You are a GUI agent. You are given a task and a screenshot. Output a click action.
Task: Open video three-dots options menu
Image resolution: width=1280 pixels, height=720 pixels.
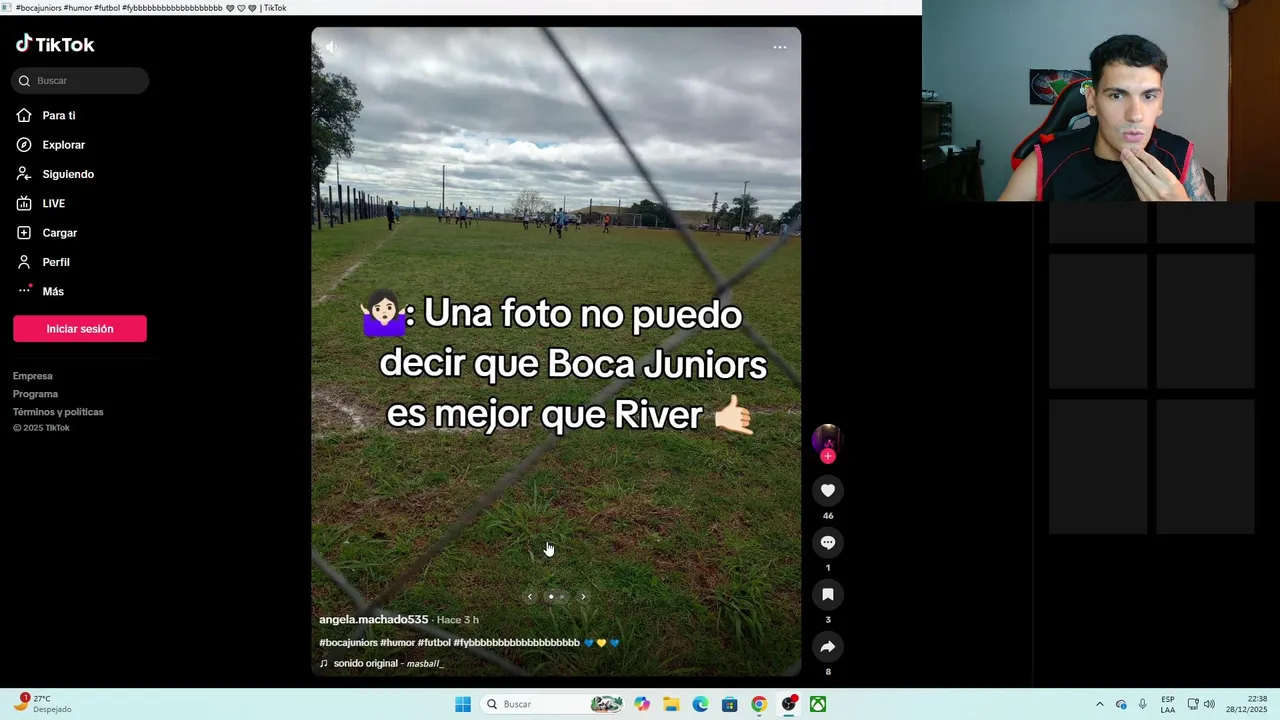tap(780, 47)
